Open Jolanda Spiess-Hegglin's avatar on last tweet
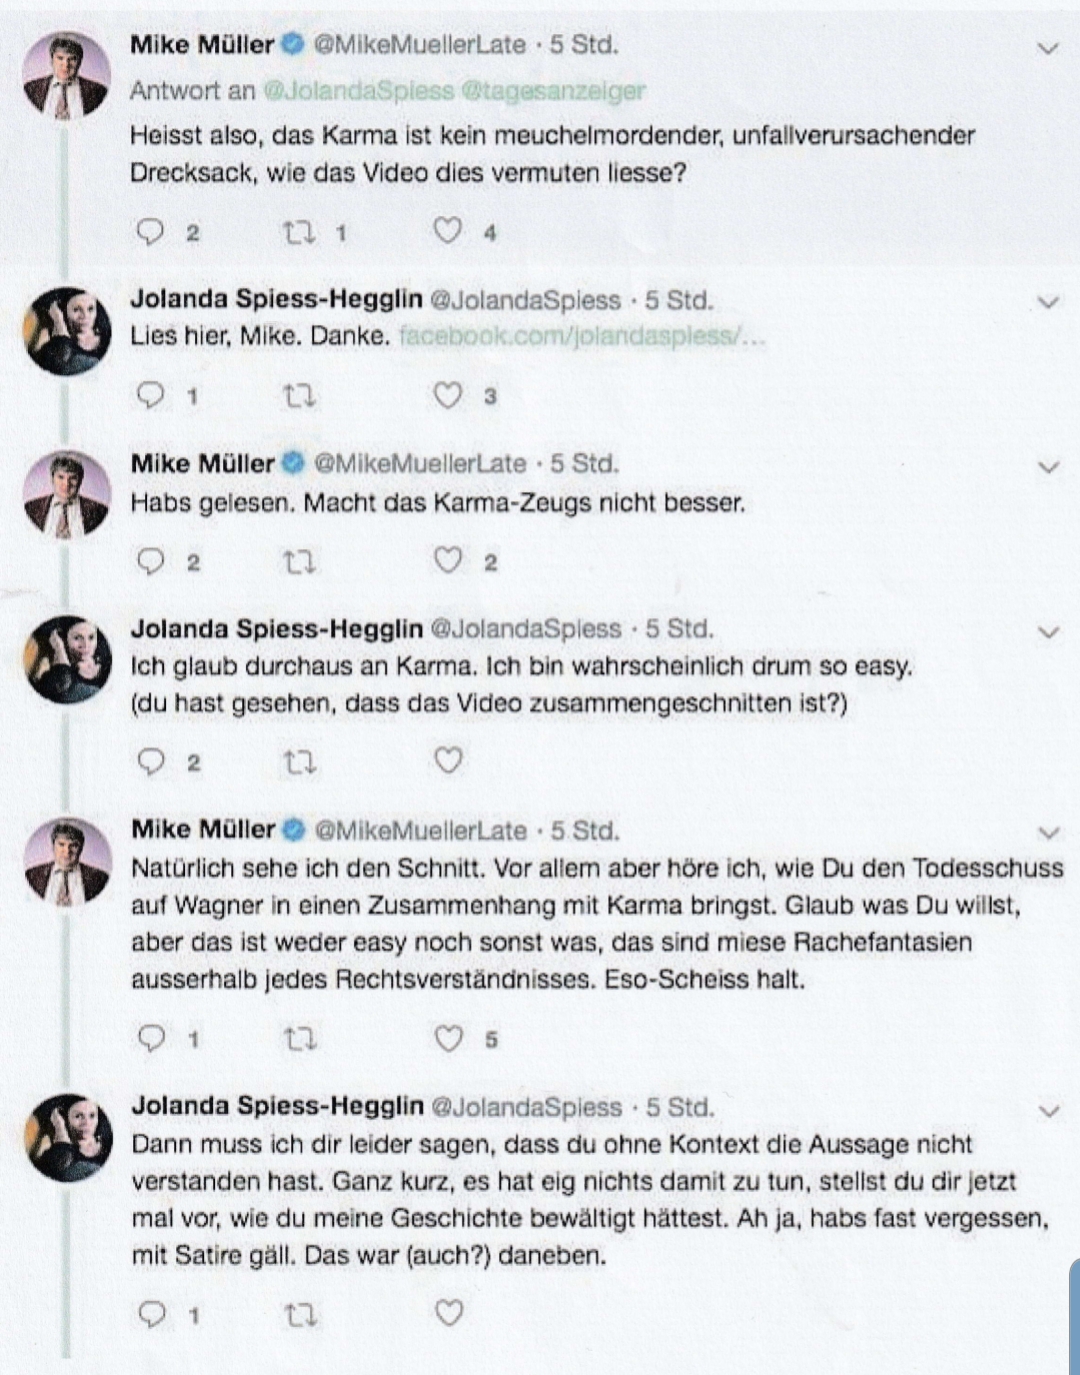 coord(68,1138)
